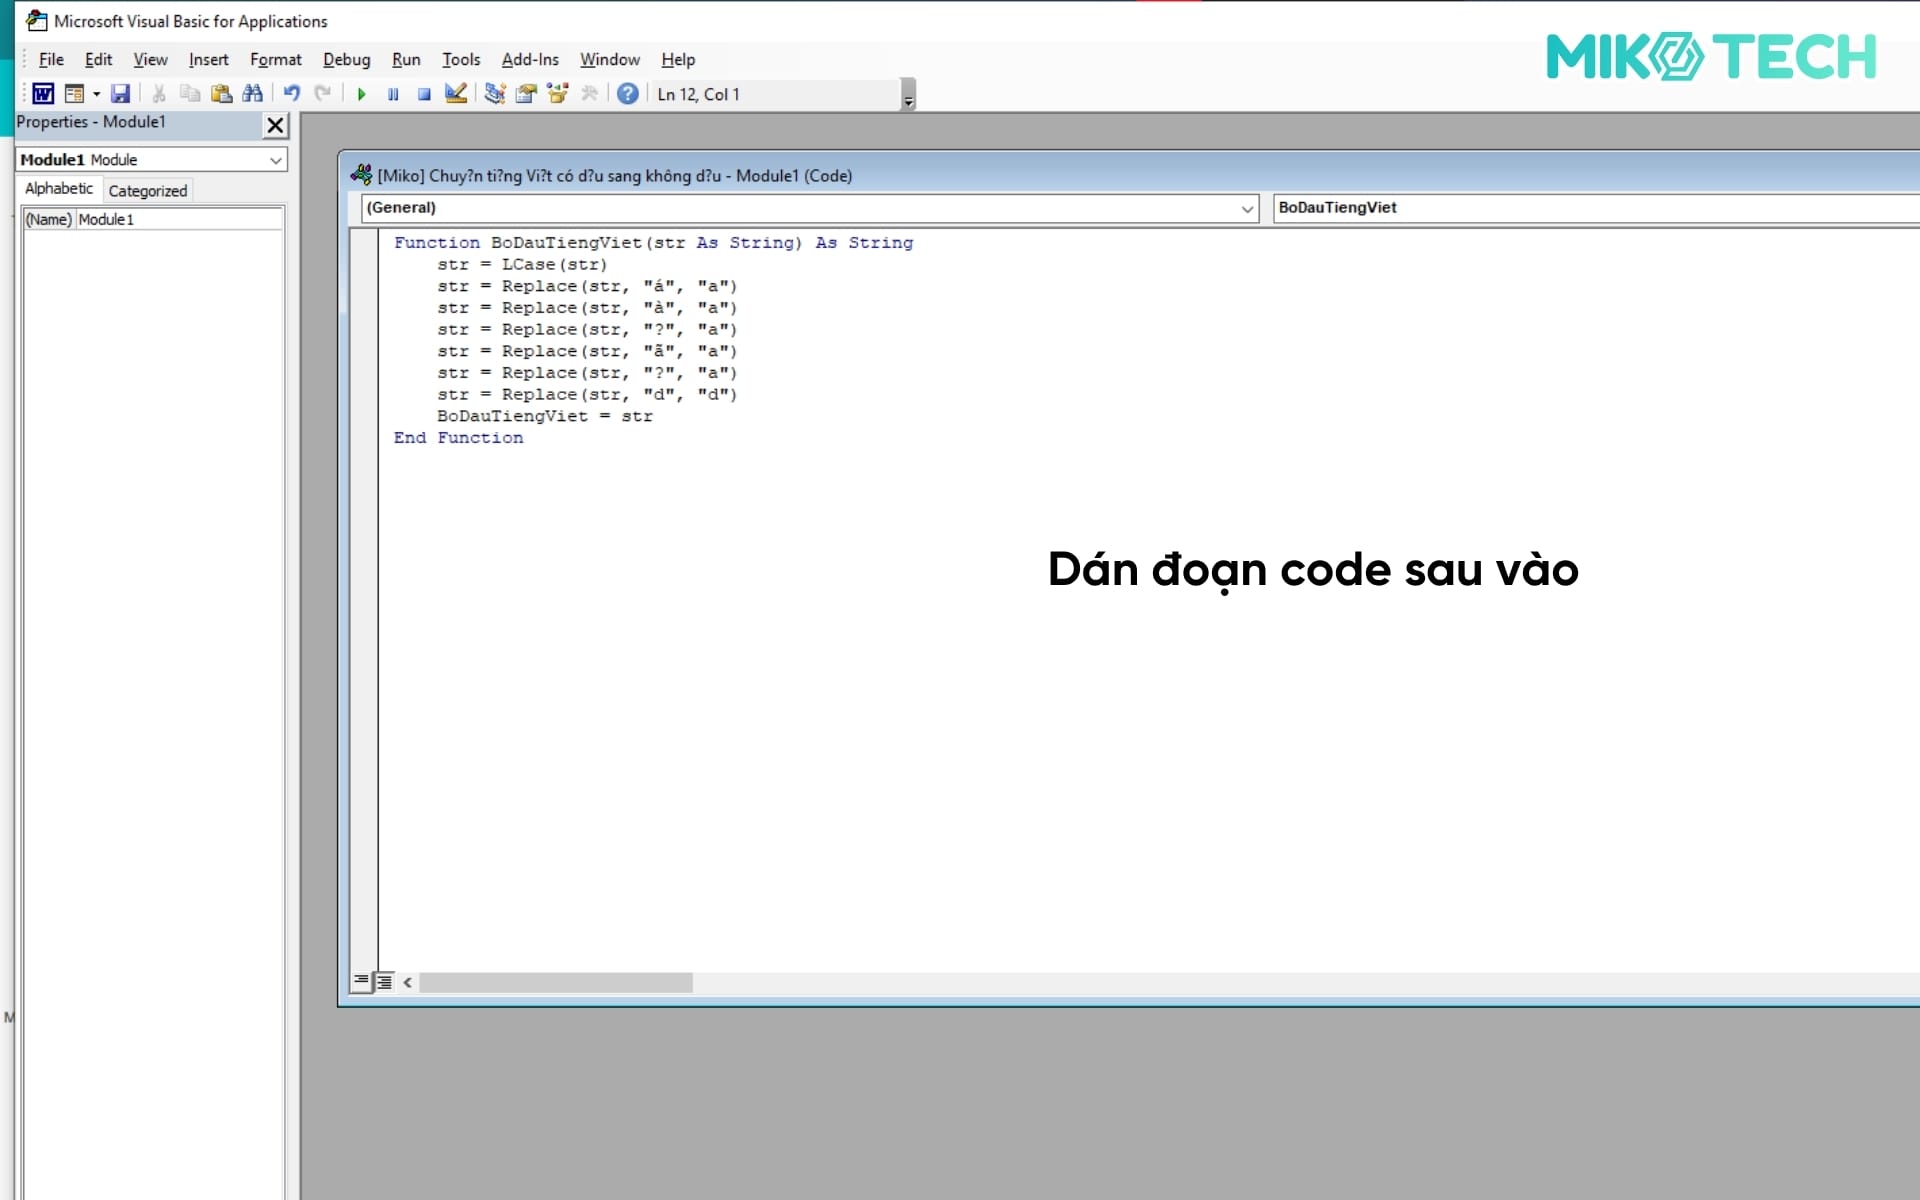This screenshot has width=1920, height=1200.
Task: Open Find with the binoculars icon
Action: (253, 94)
